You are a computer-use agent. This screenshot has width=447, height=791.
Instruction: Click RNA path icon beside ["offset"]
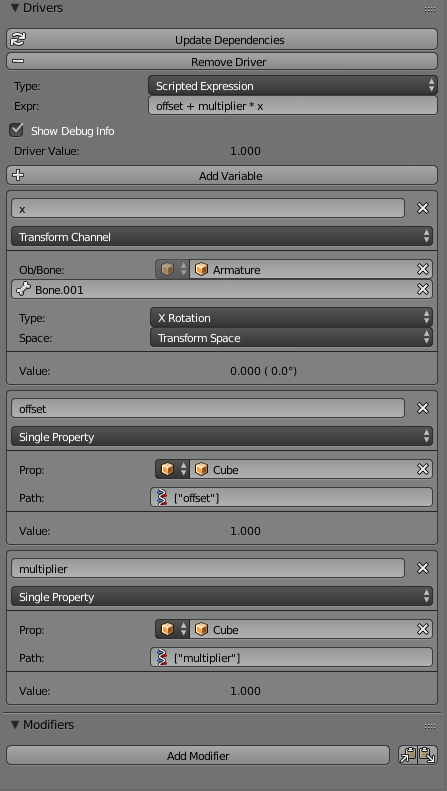(161, 497)
